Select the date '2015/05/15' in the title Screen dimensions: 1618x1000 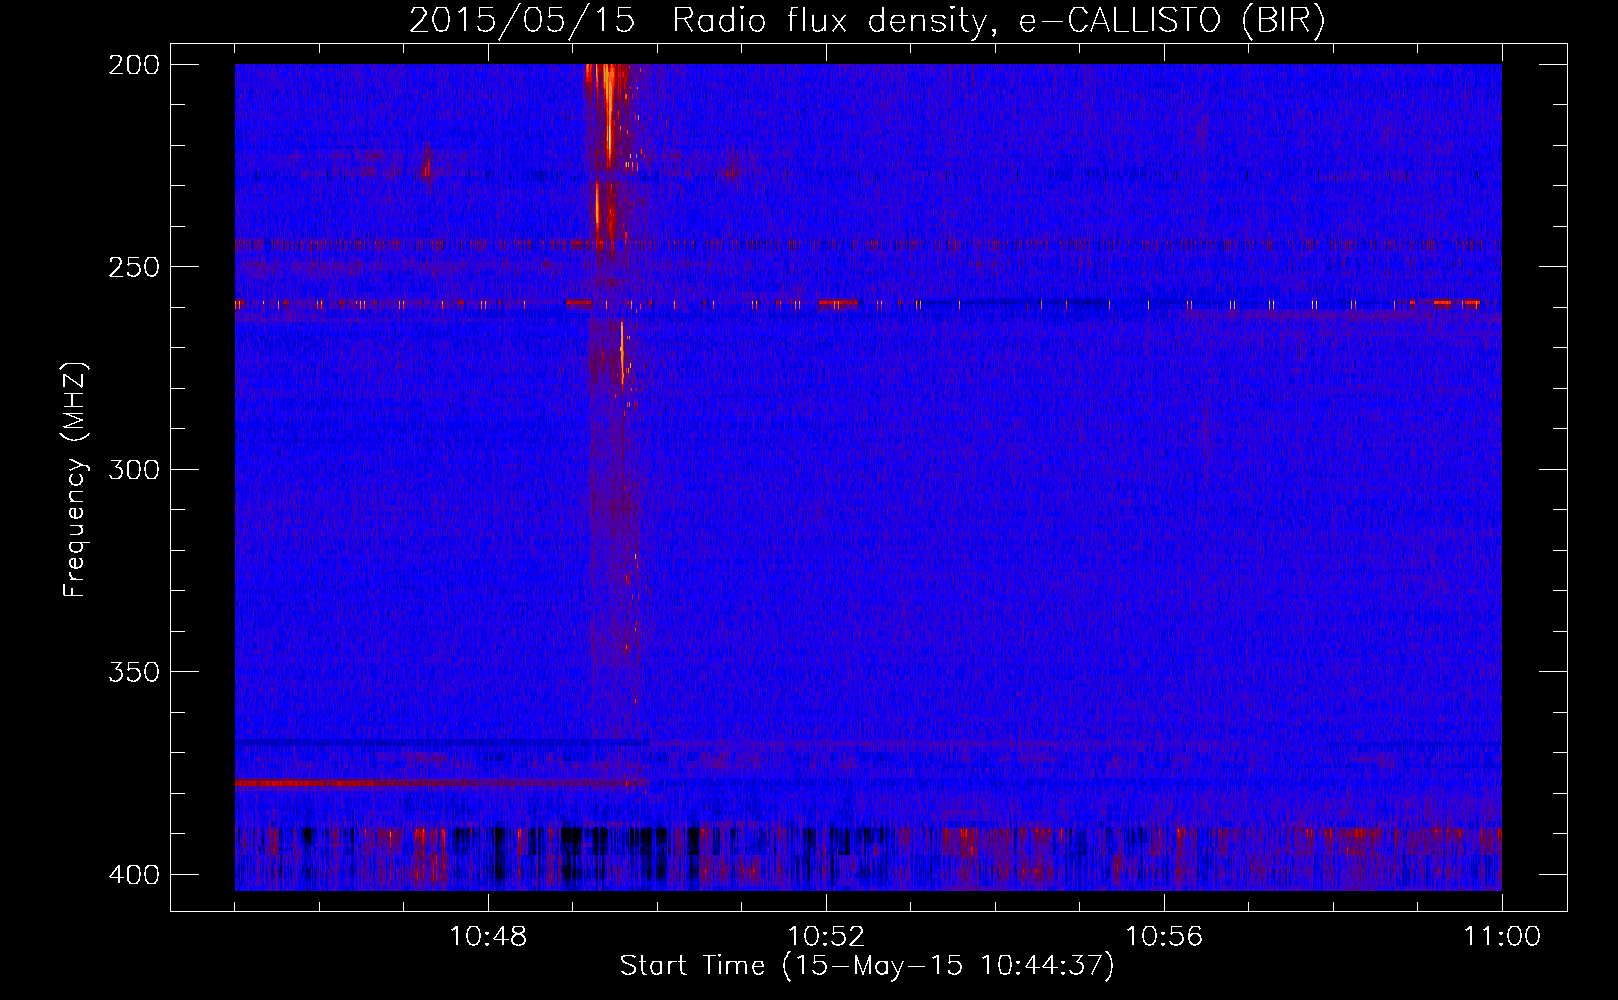pyautogui.click(x=522, y=21)
